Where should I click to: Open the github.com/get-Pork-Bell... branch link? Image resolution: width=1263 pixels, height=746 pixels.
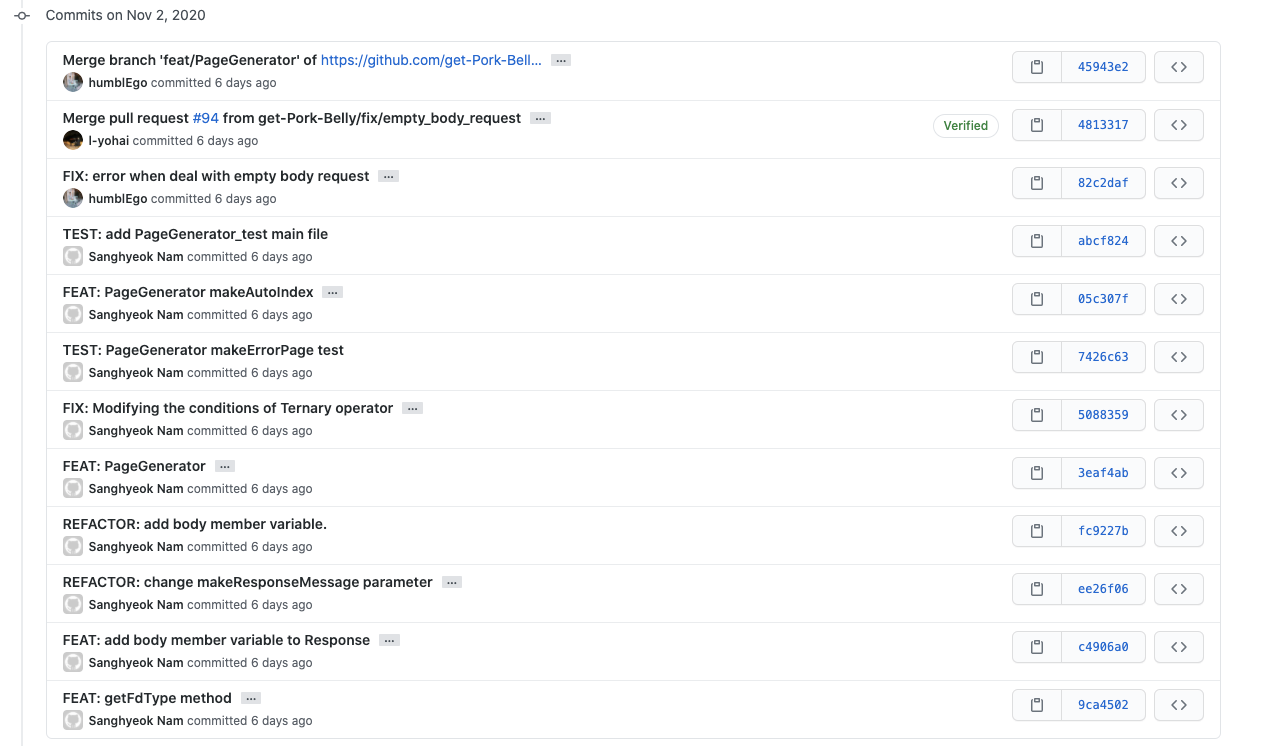[x=431, y=60]
